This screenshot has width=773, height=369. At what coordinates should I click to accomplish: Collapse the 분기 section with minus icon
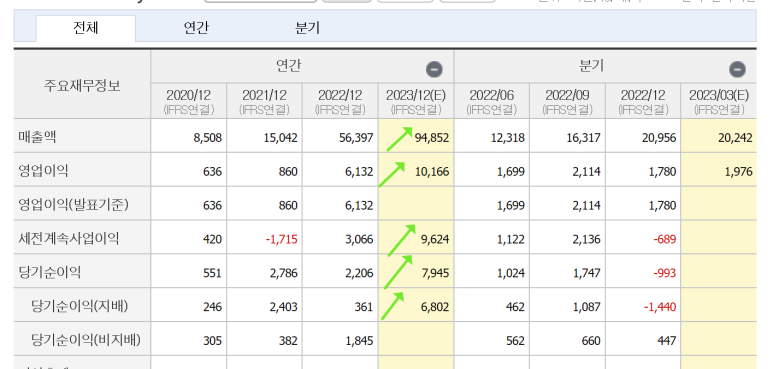tap(737, 69)
